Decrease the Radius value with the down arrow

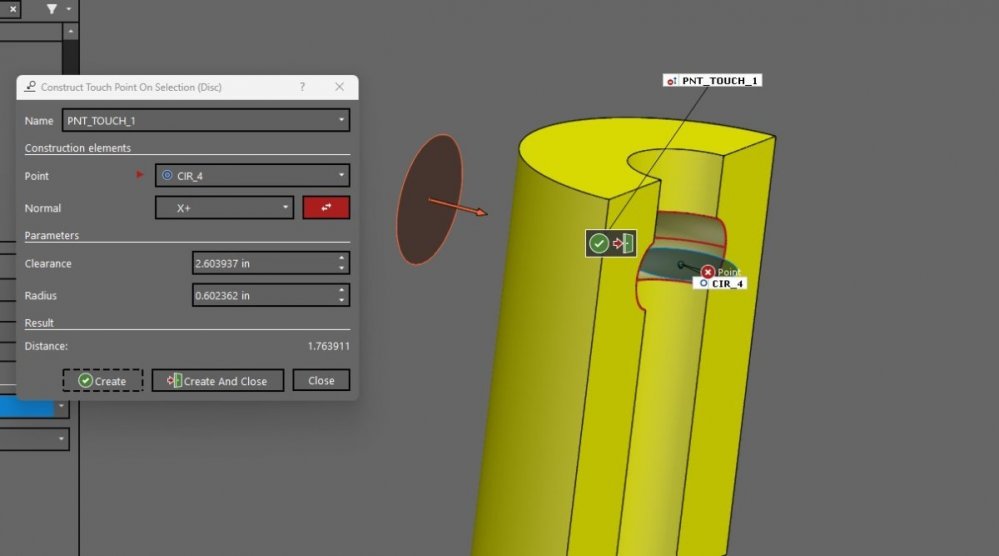click(x=342, y=300)
